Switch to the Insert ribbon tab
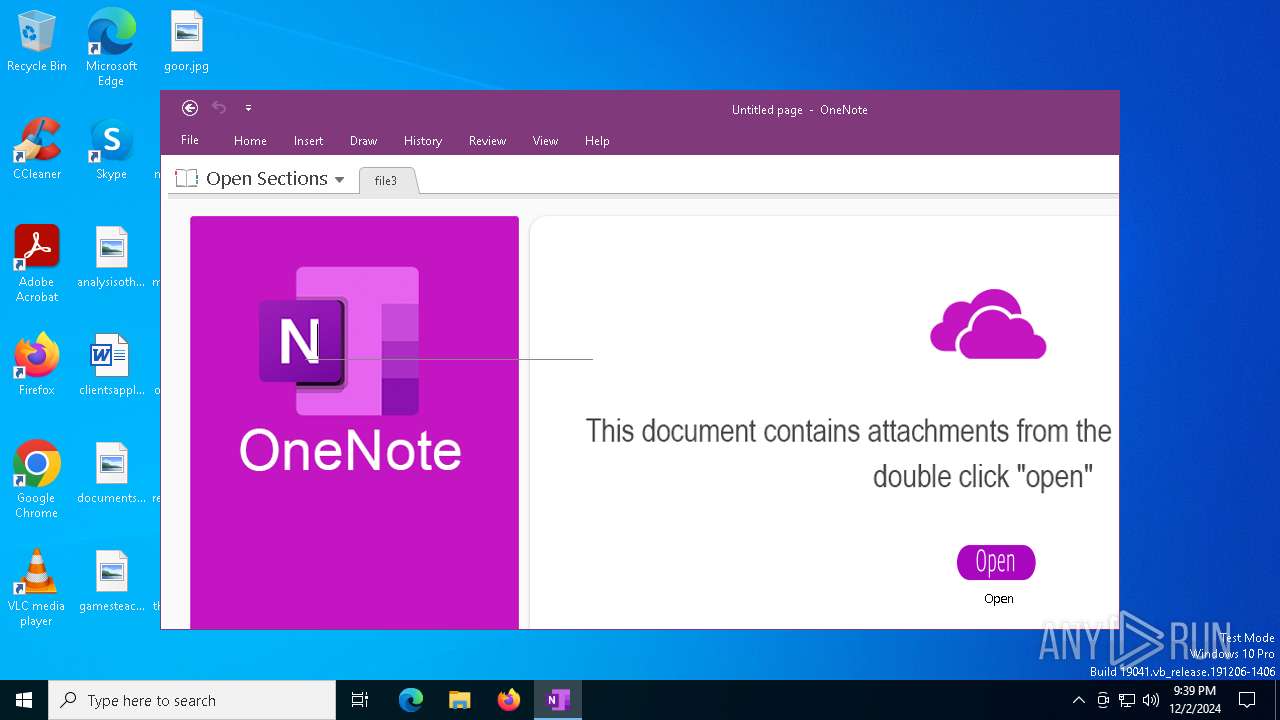 308,141
